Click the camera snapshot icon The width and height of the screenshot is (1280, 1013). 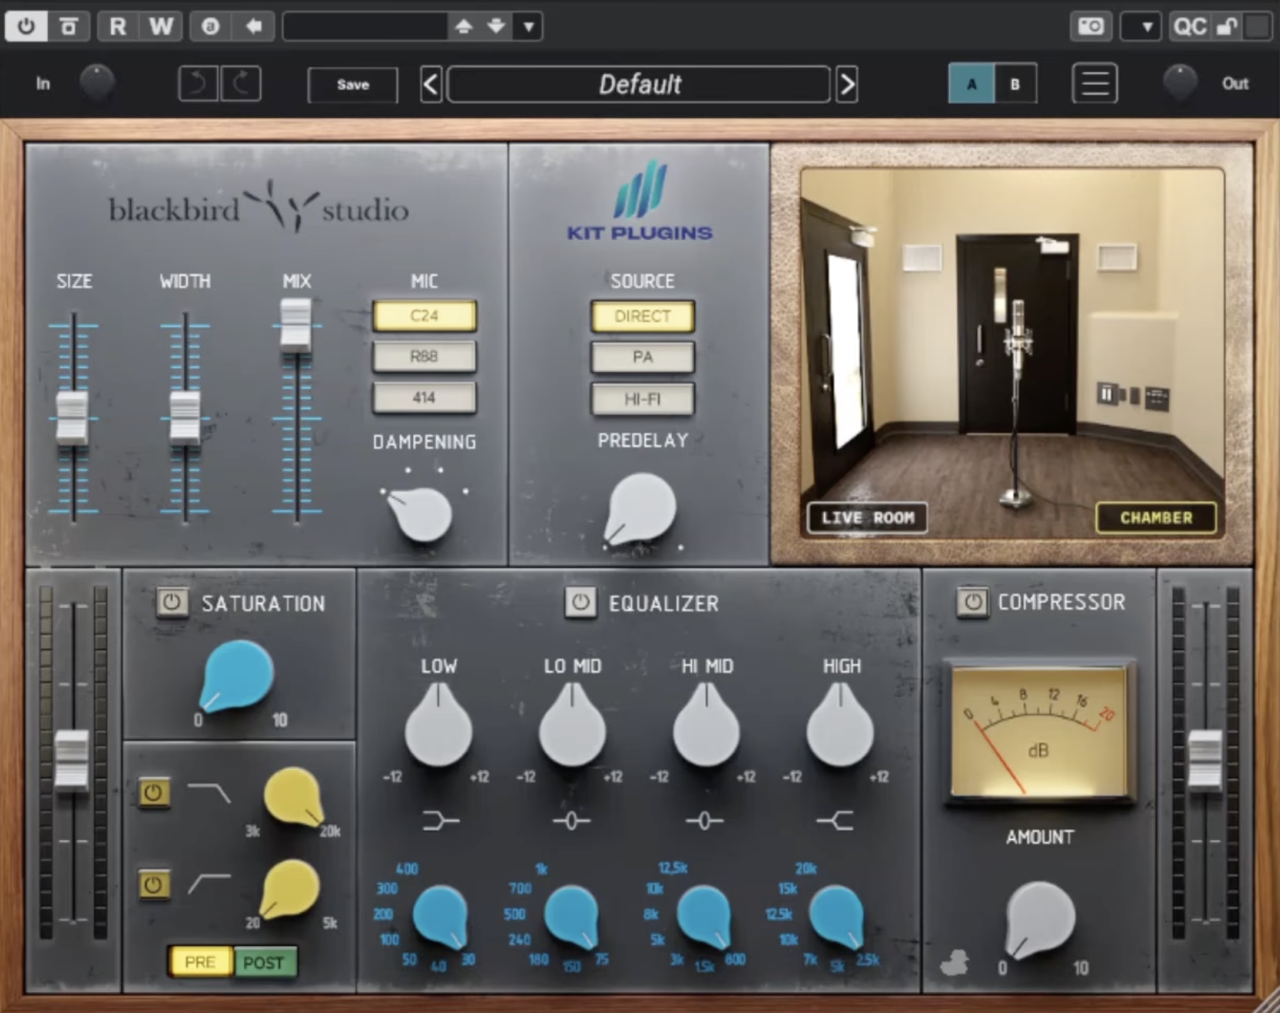click(x=1091, y=26)
